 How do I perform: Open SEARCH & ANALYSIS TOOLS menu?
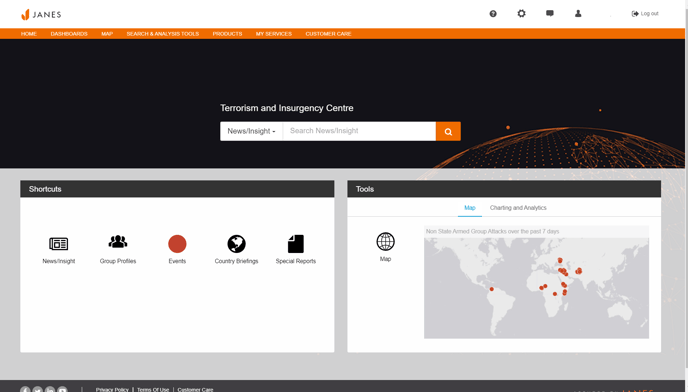tap(163, 34)
